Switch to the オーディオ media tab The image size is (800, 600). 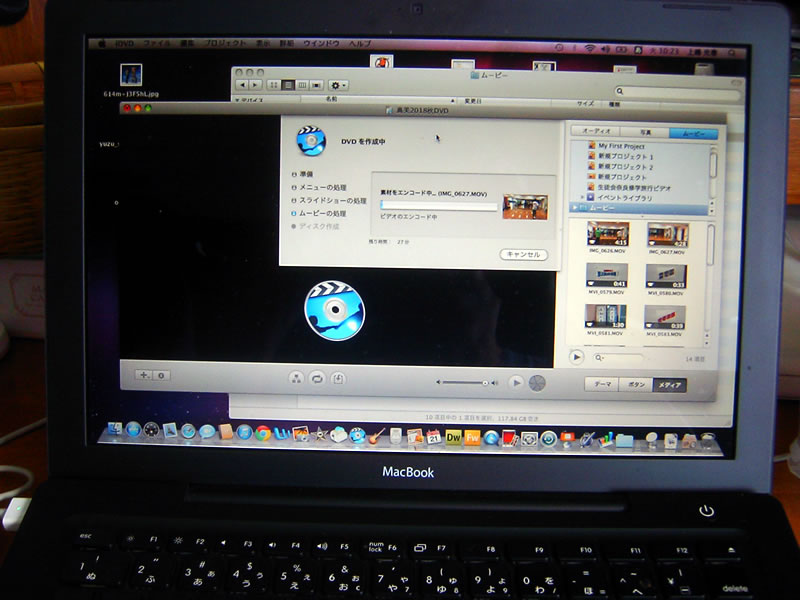pyautogui.click(x=595, y=131)
